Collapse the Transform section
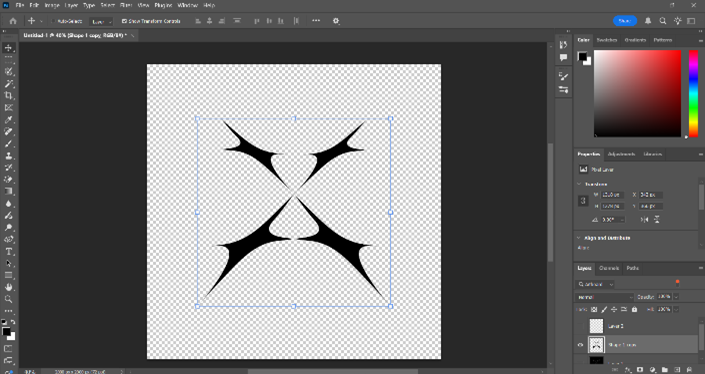The width and height of the screenshot is (705, 374). coord(579,184)
